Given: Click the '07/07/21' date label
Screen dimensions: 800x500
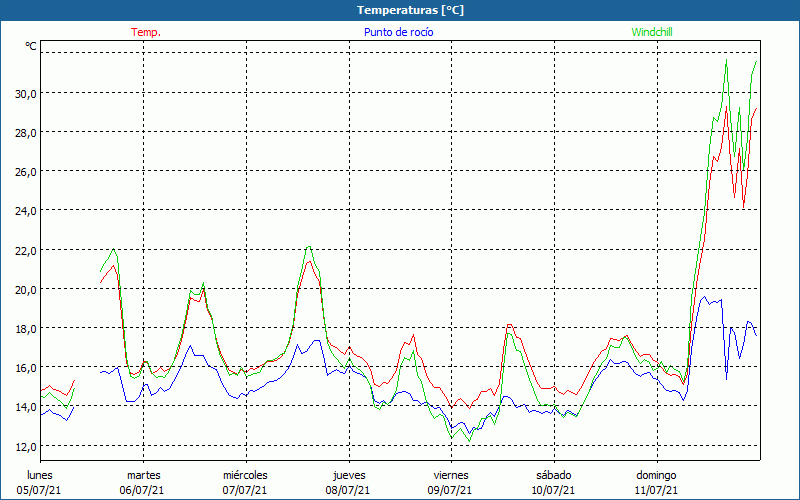Looking at the screenshot, I should 245,490.
